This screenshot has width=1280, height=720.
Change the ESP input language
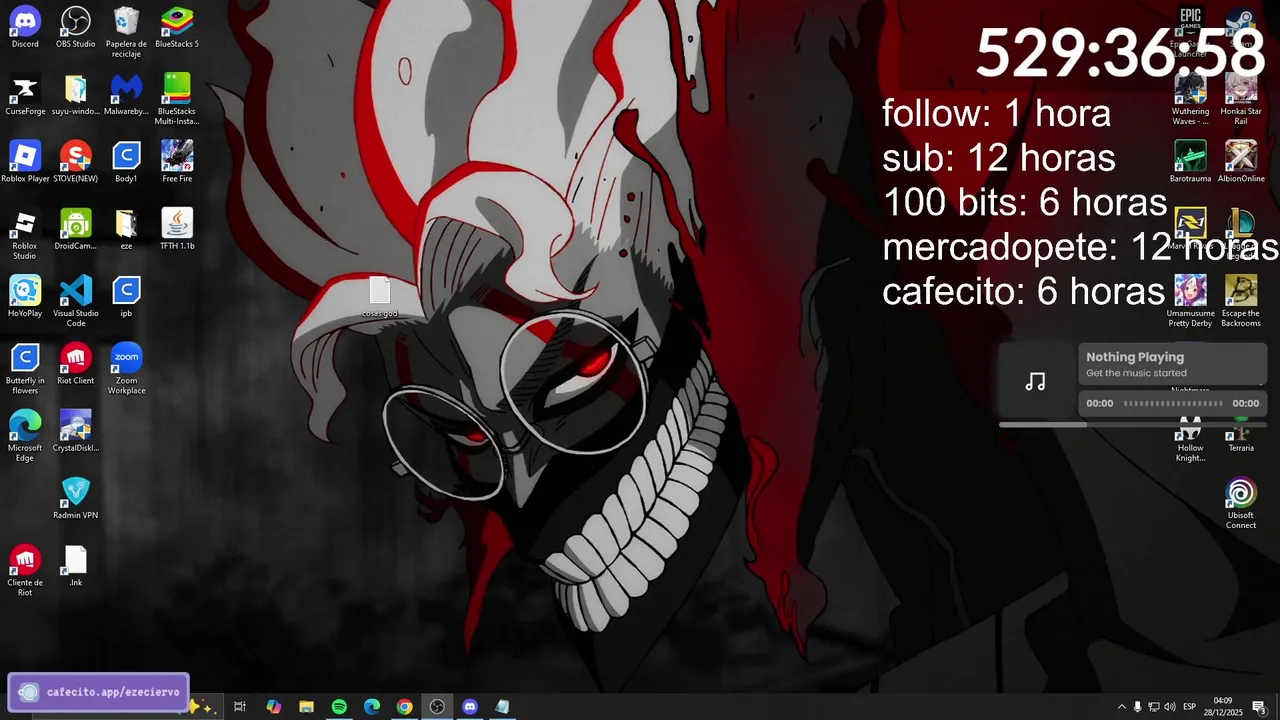pos(1189,707)
